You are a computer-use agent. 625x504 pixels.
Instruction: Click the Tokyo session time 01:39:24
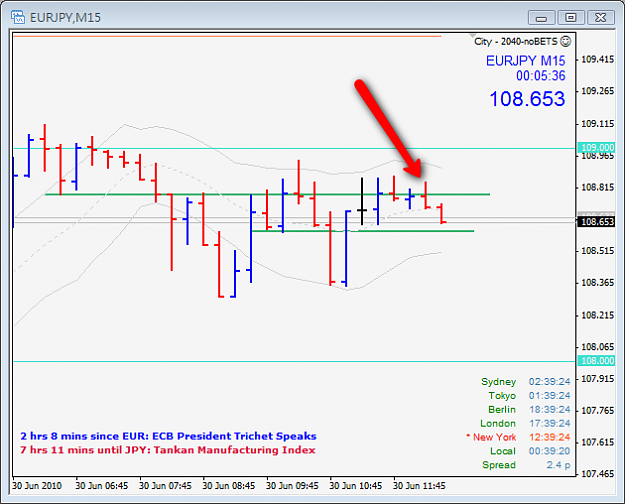pyautogui.click(x=549, y=396)
